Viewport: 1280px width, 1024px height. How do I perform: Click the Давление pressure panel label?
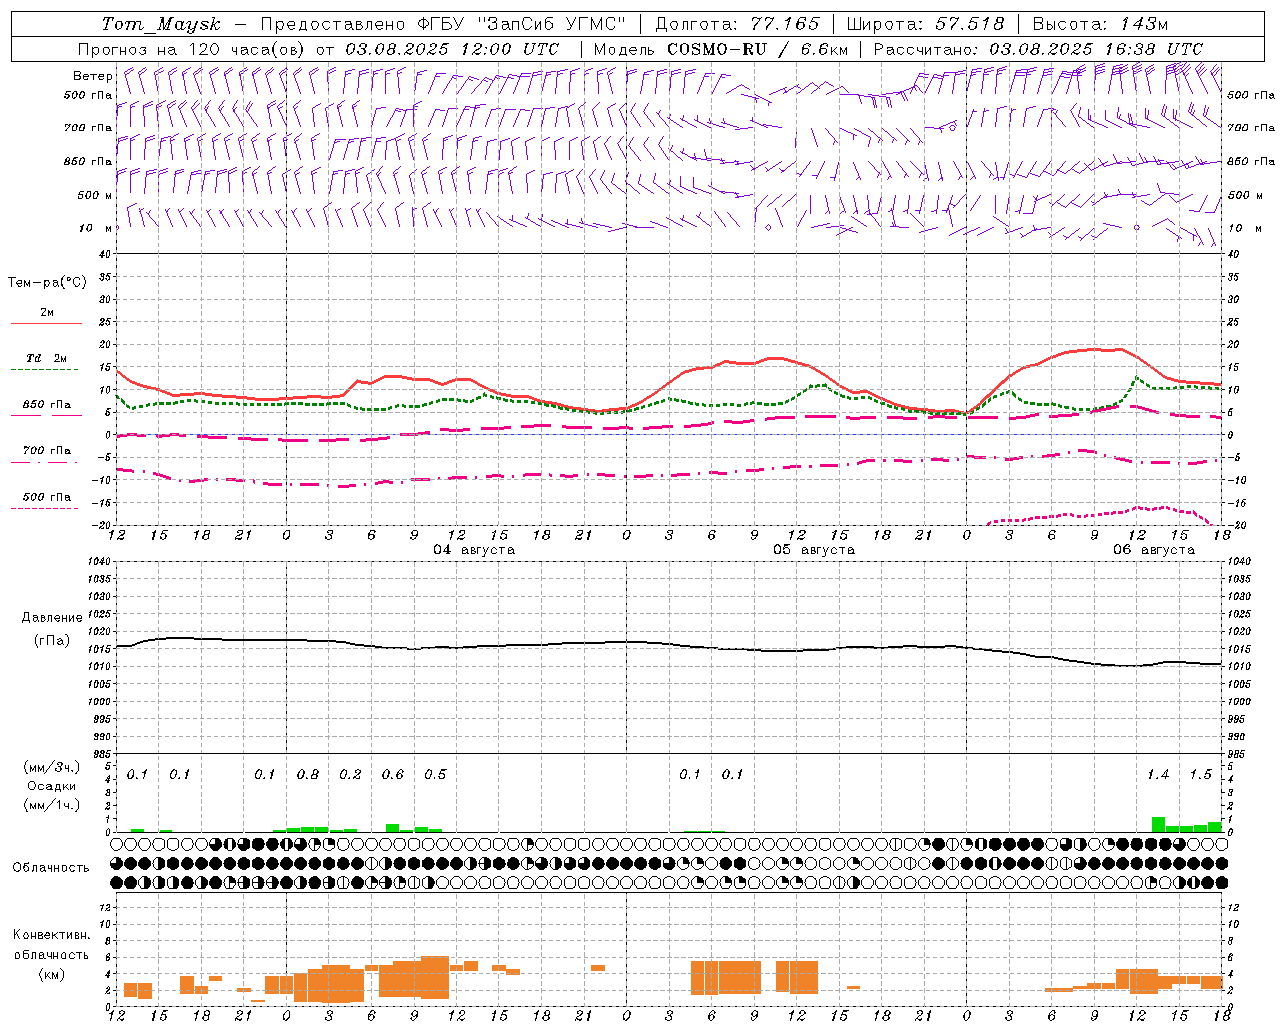coord(52,618)
